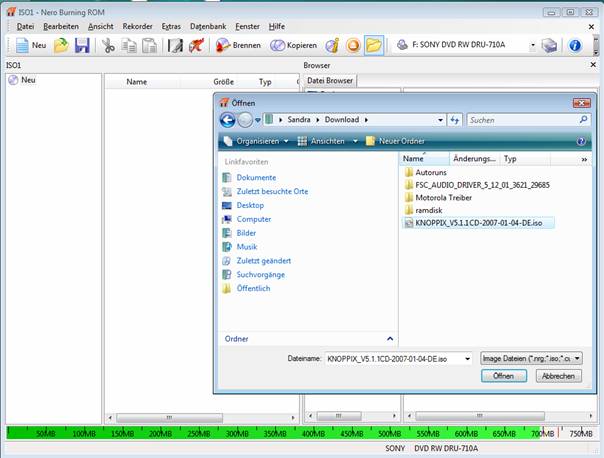604x458 pixels.
Task: Click the eject drive icon in toolbar
Action: pos(549,45)
